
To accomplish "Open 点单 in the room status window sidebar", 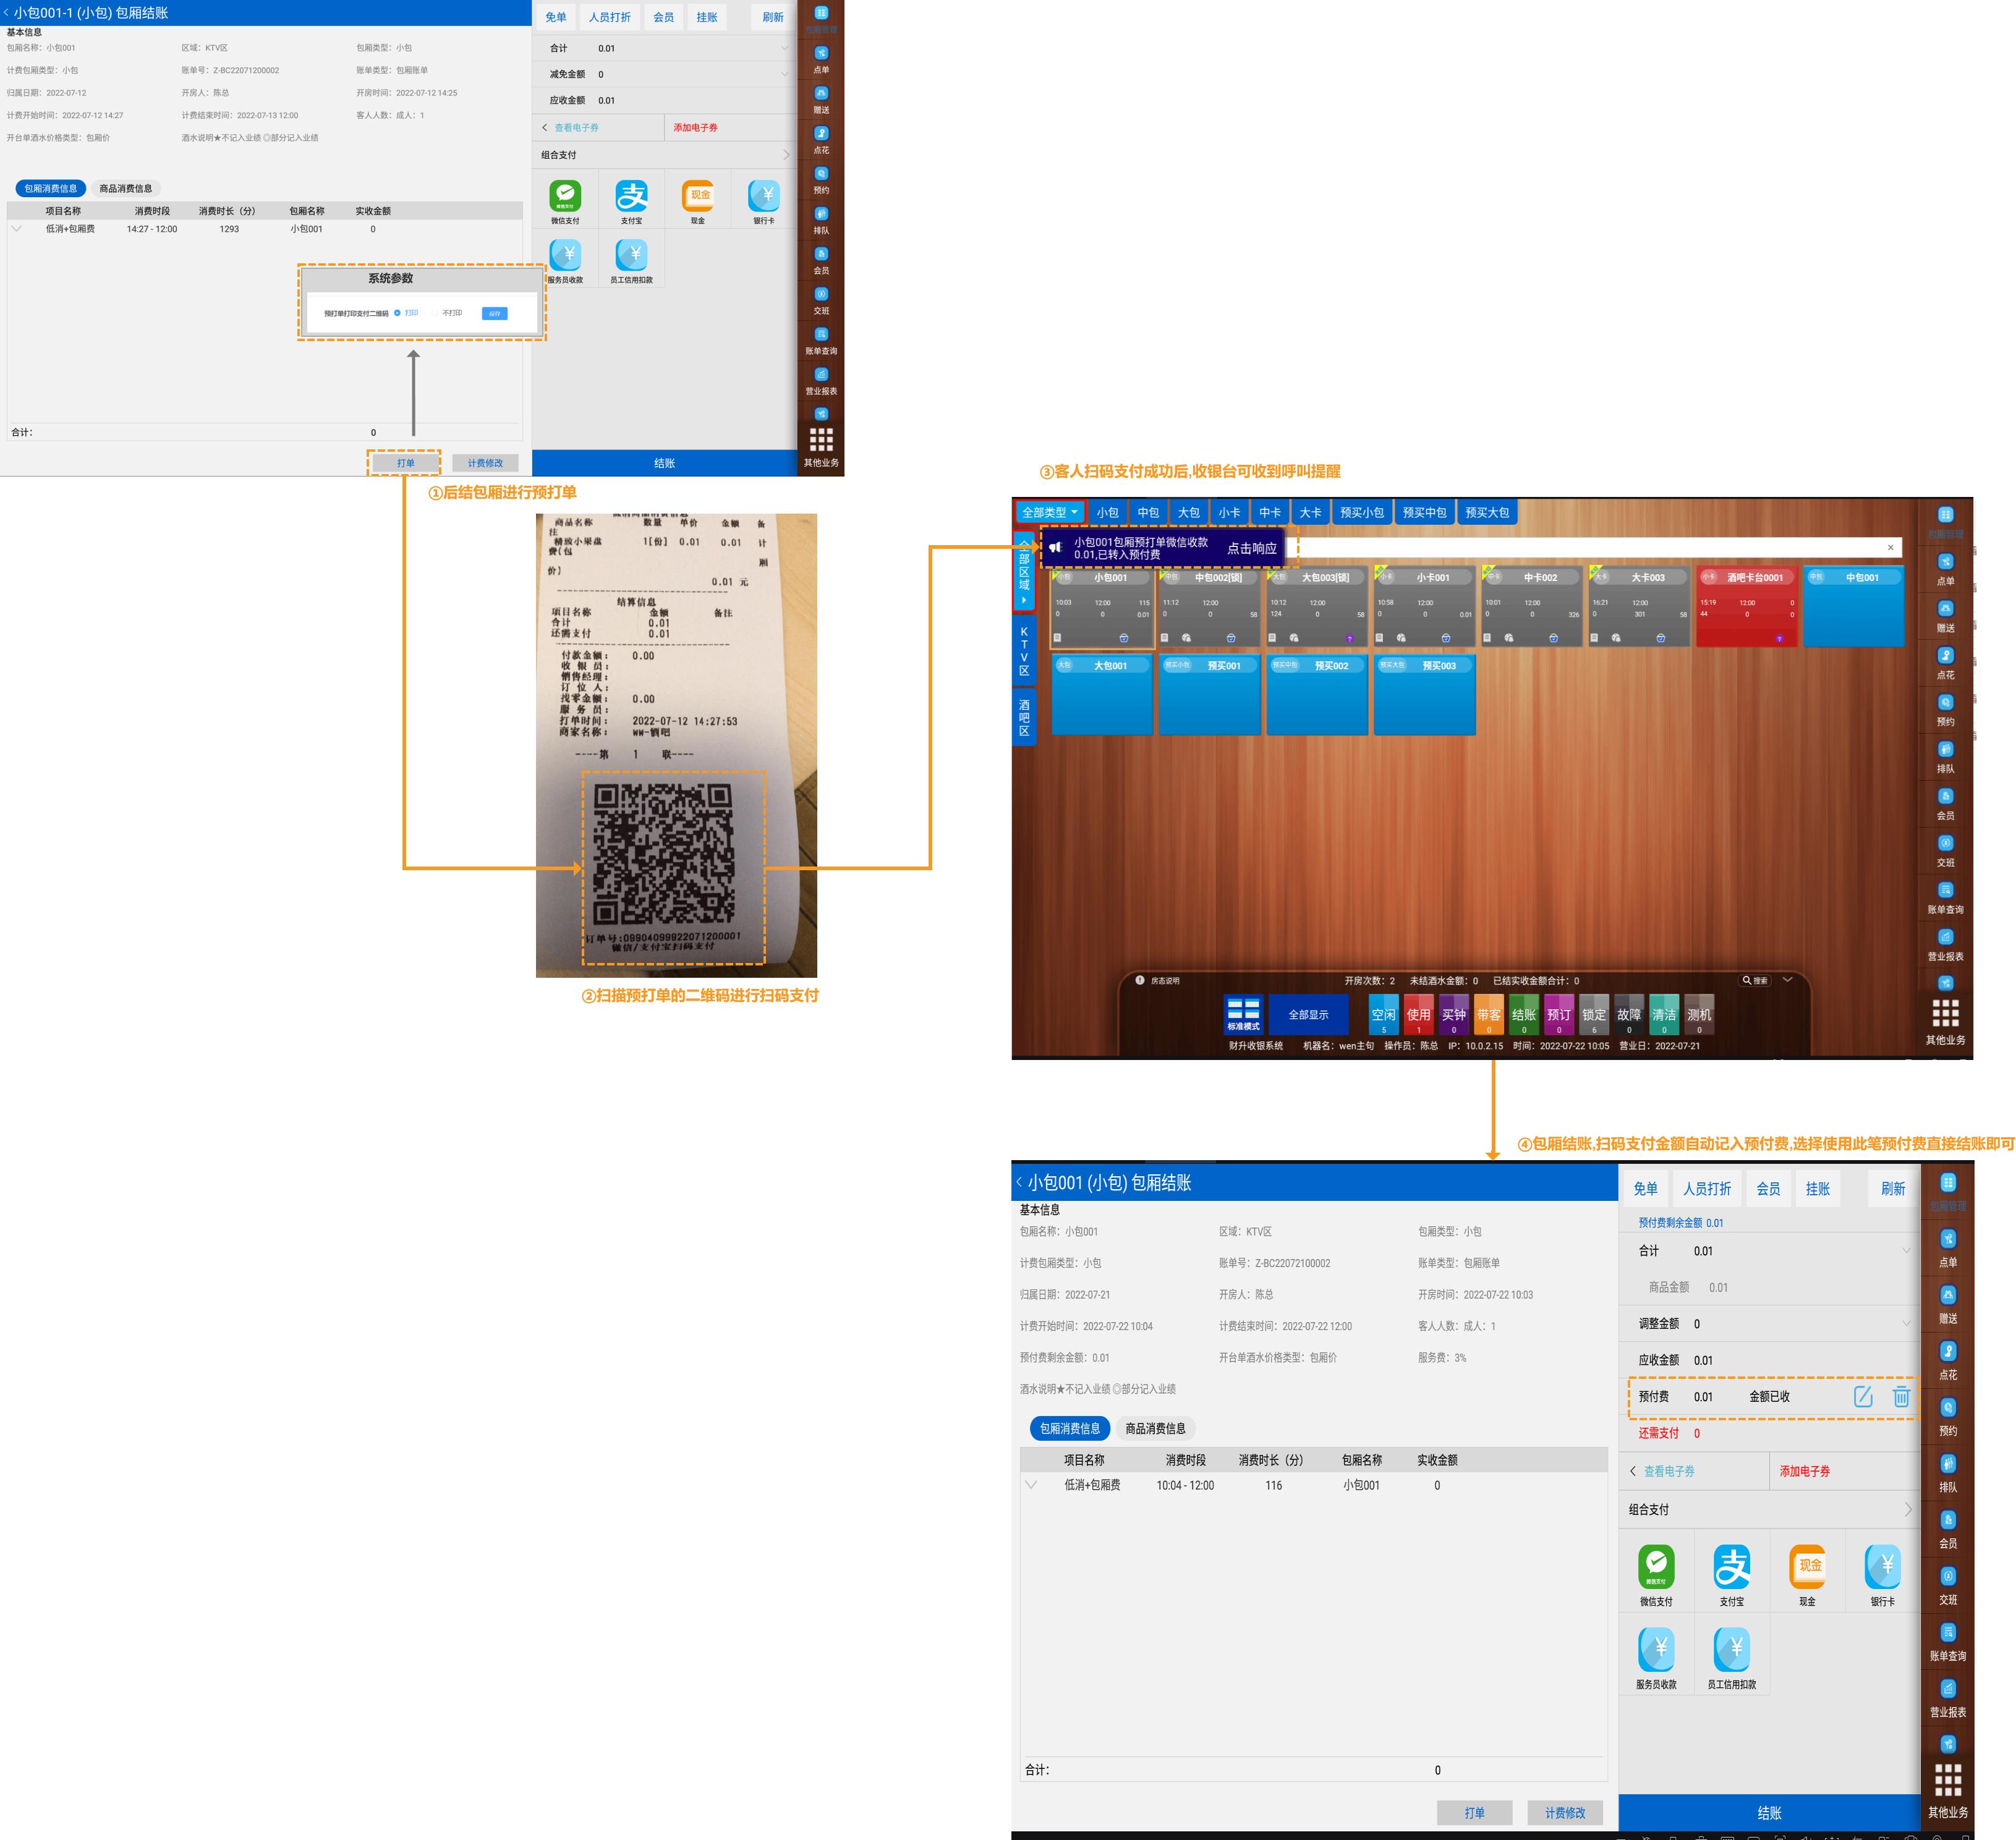I will [1945, 569].
